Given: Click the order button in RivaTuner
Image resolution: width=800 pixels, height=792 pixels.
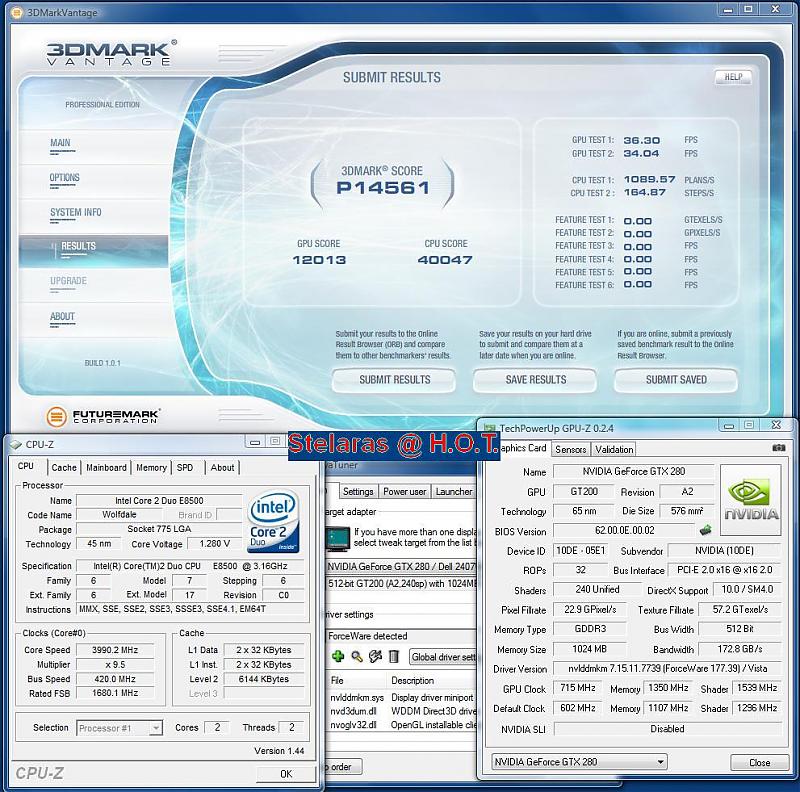Looking at the screenshot, I should (342, 766).
